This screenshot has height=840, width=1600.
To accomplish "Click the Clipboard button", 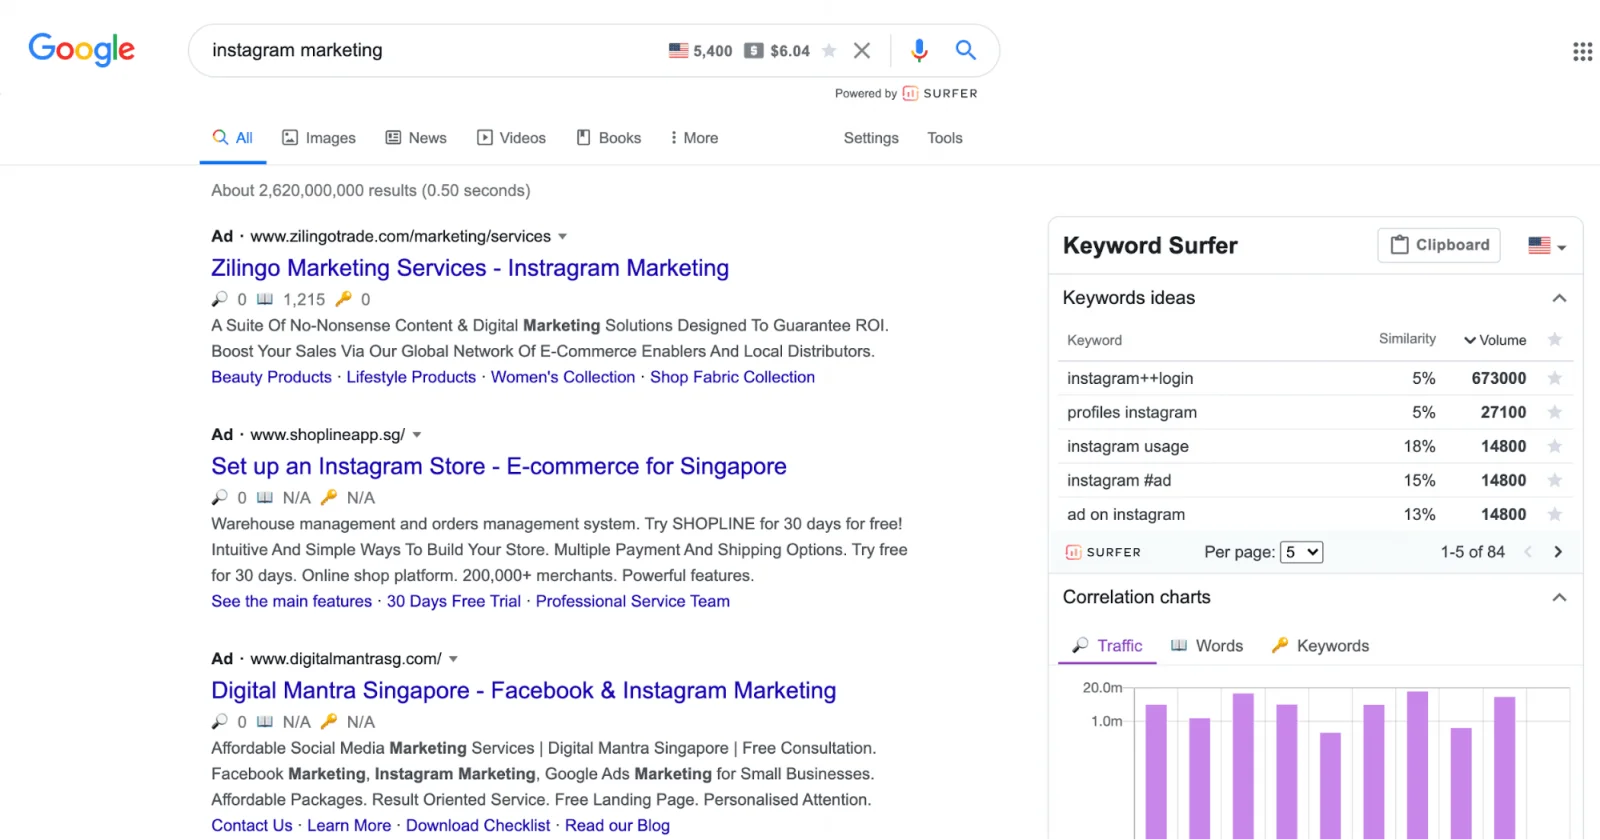I will (1439, 245).
